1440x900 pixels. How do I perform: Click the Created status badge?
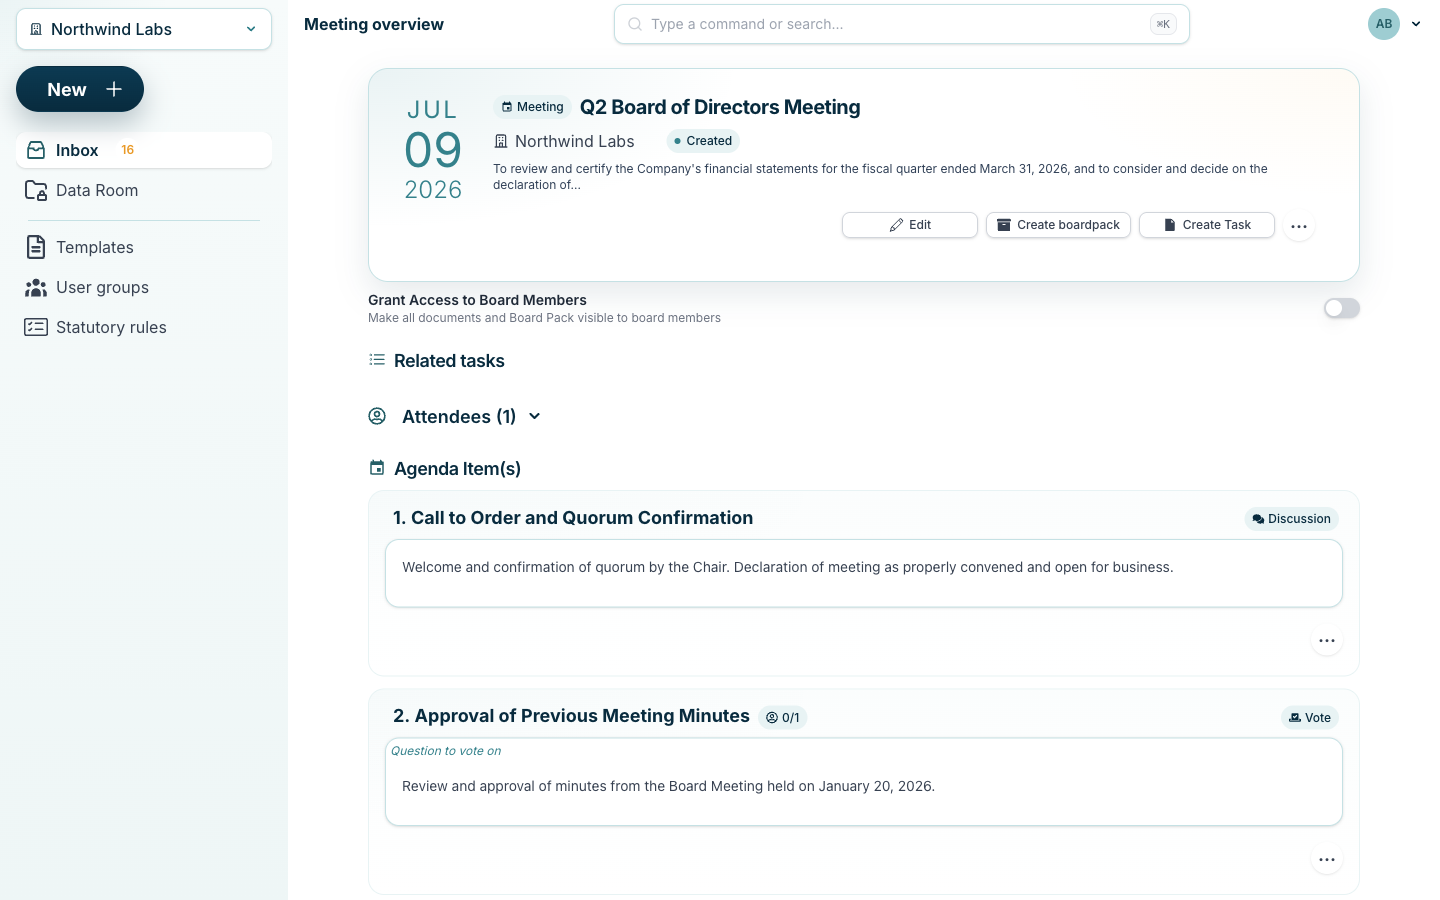click(703, 141)
